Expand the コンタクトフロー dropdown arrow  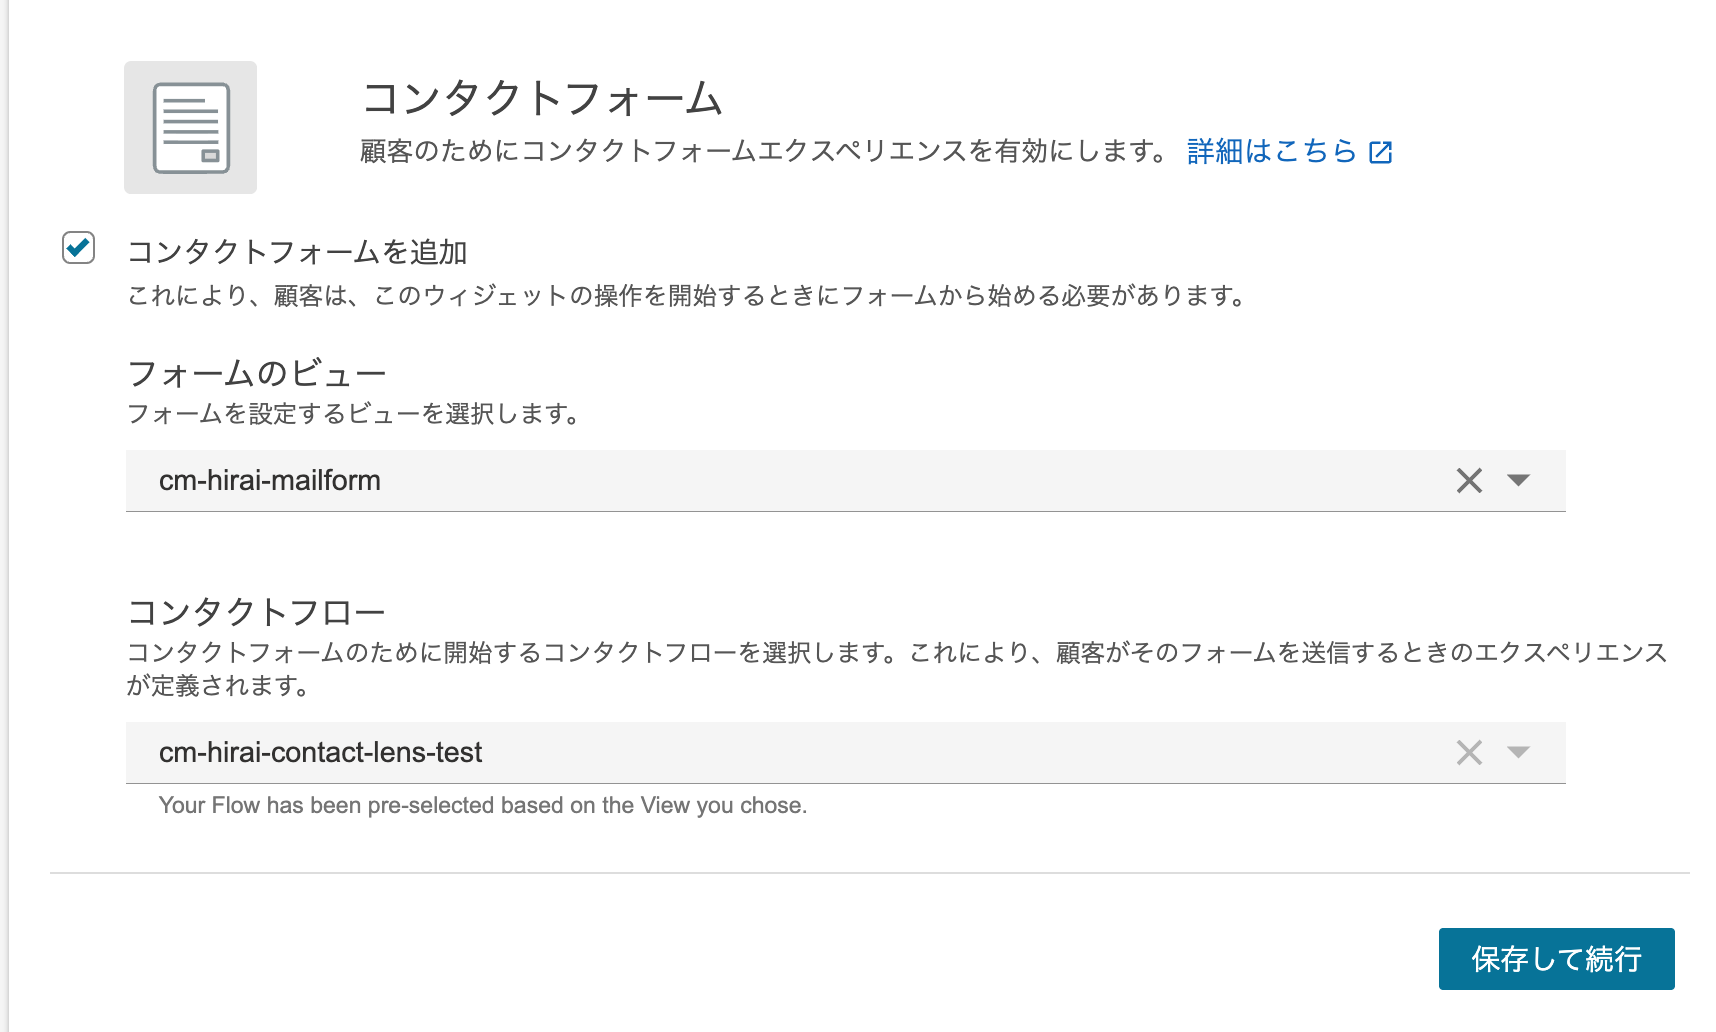point(1518,753)
